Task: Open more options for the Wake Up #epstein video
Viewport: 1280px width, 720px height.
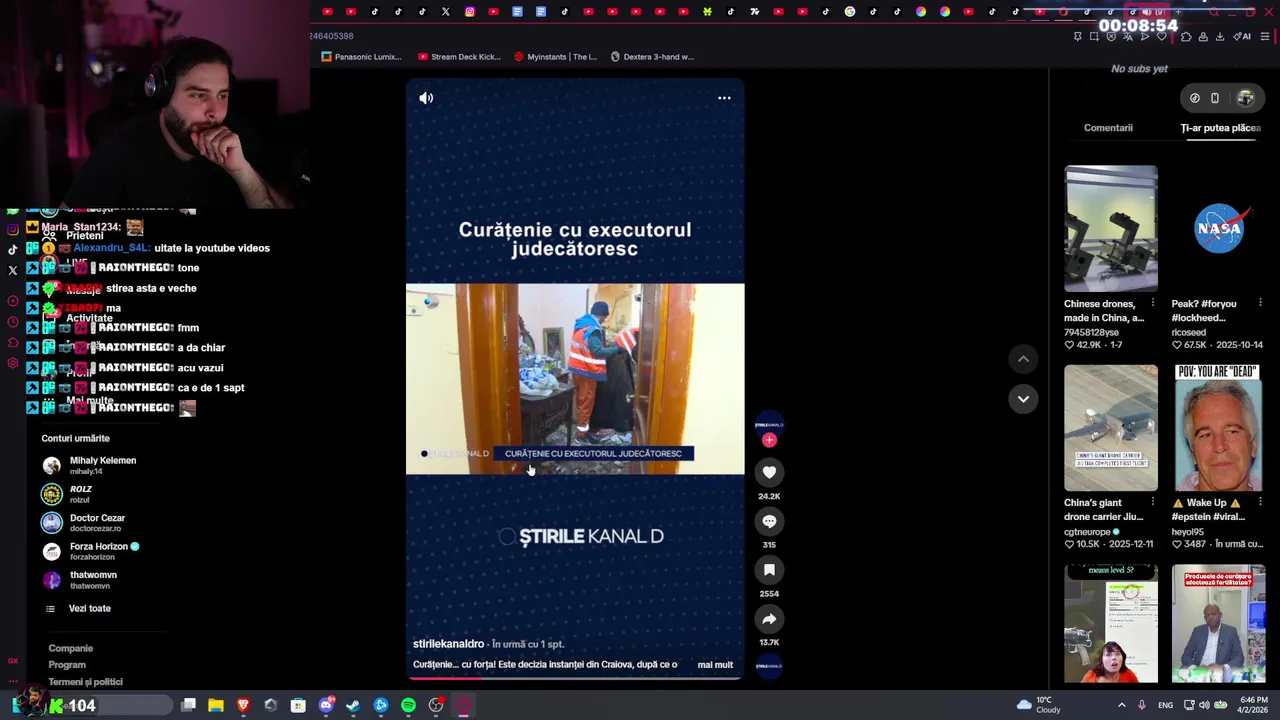Action: [1260, 502]
